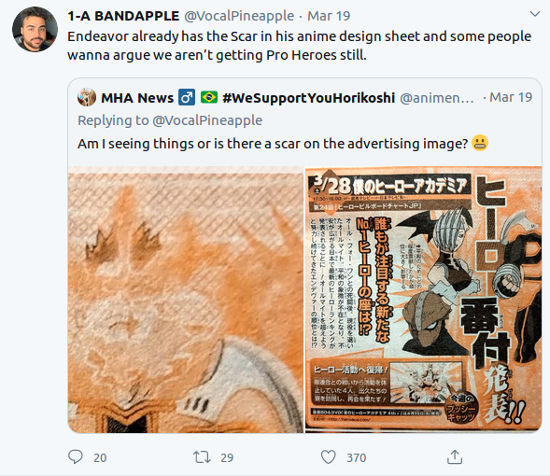
Task: Like the tweet with heart icon
Action: coord(328,457)
